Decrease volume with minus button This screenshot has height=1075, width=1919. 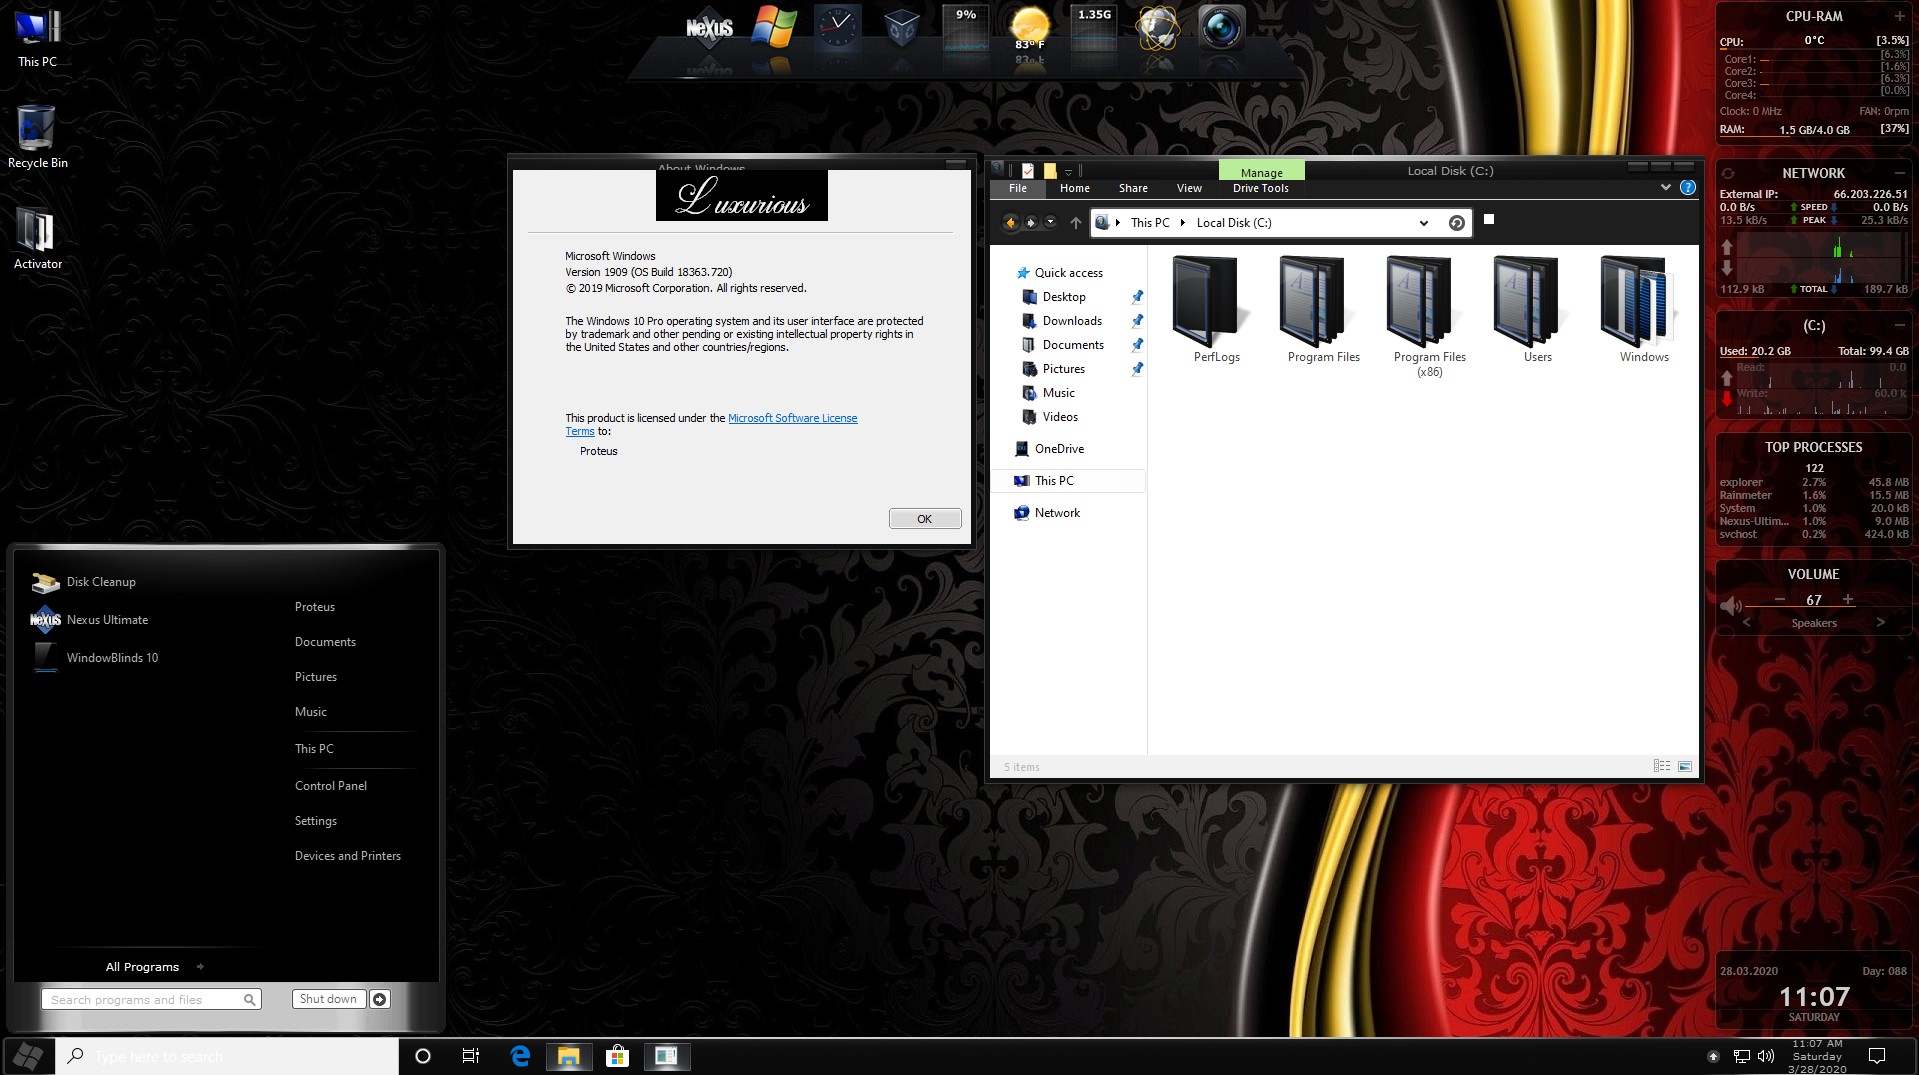(x=1780, y=600)
